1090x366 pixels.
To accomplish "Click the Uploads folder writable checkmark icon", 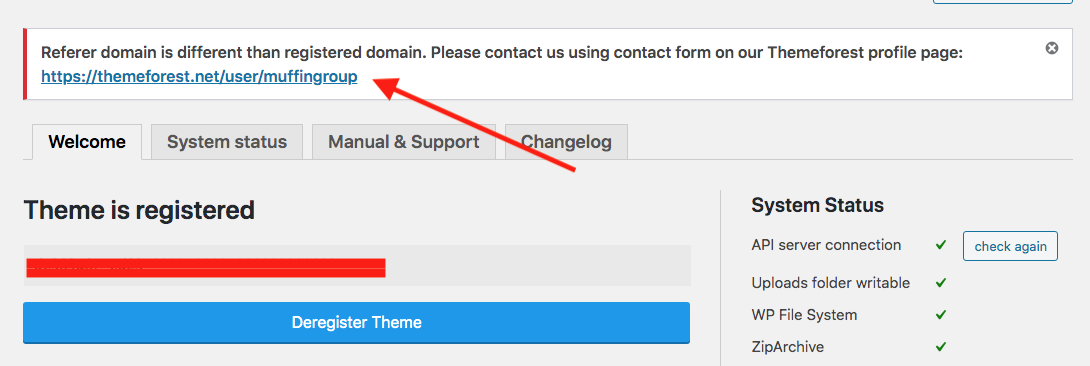I will (x=941, y=283).
